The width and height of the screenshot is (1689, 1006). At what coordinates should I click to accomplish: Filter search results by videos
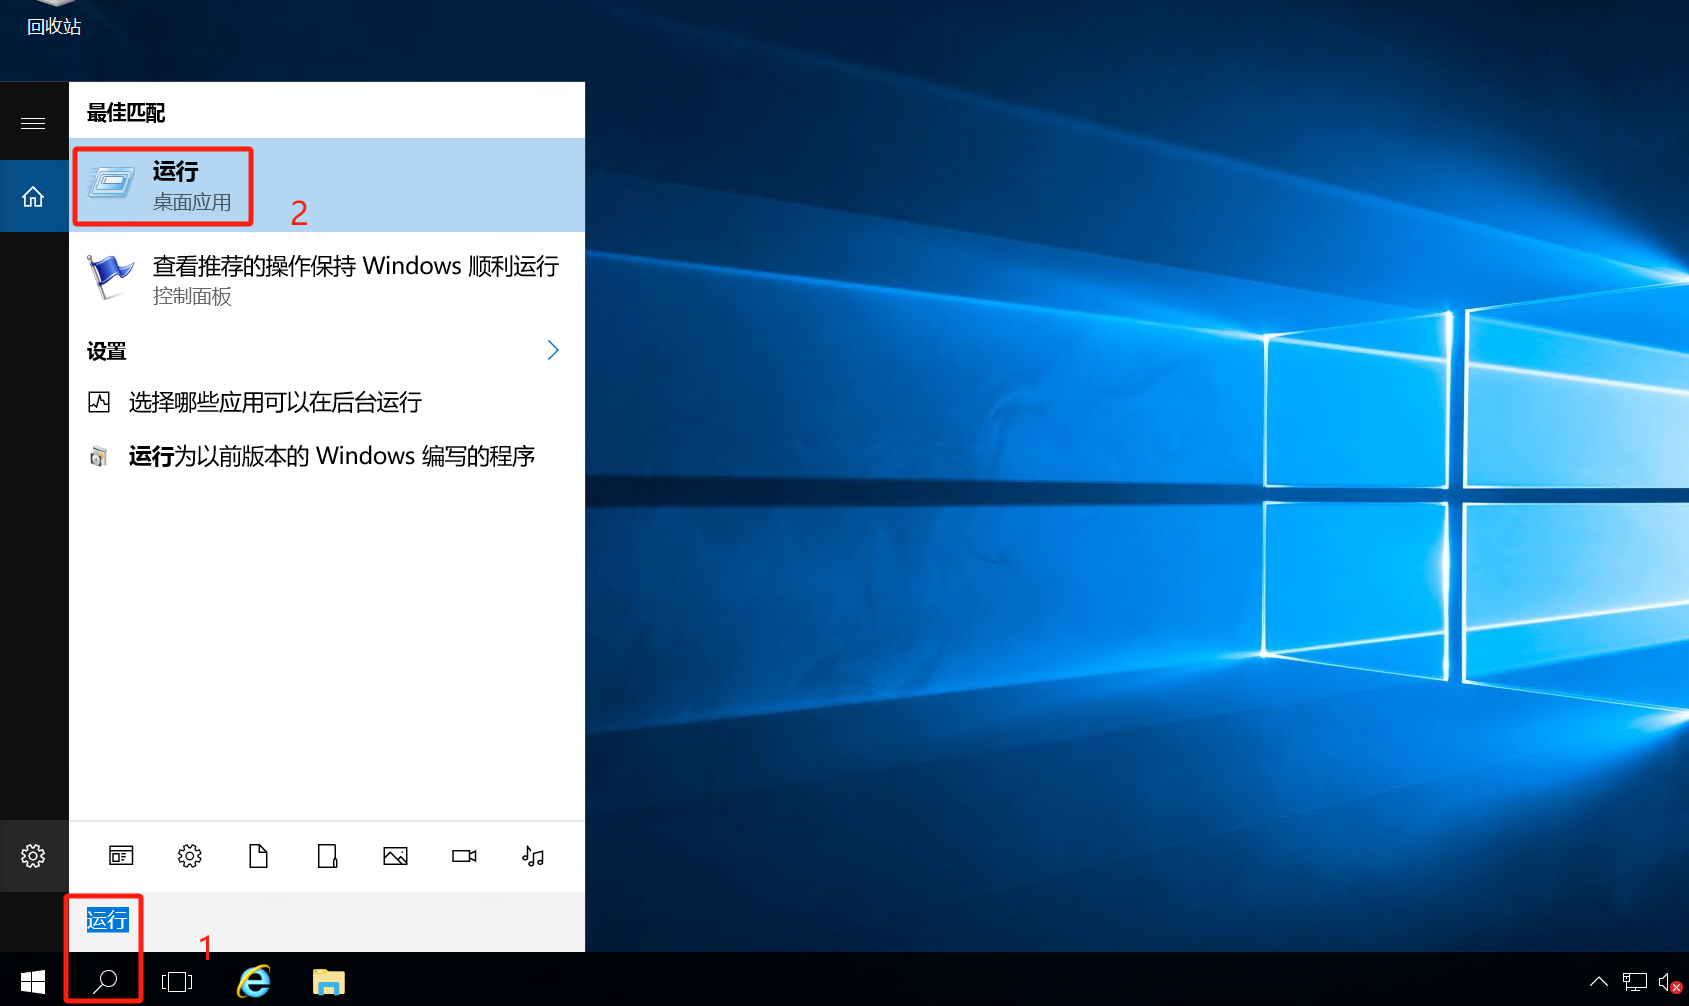pos(464,856)
